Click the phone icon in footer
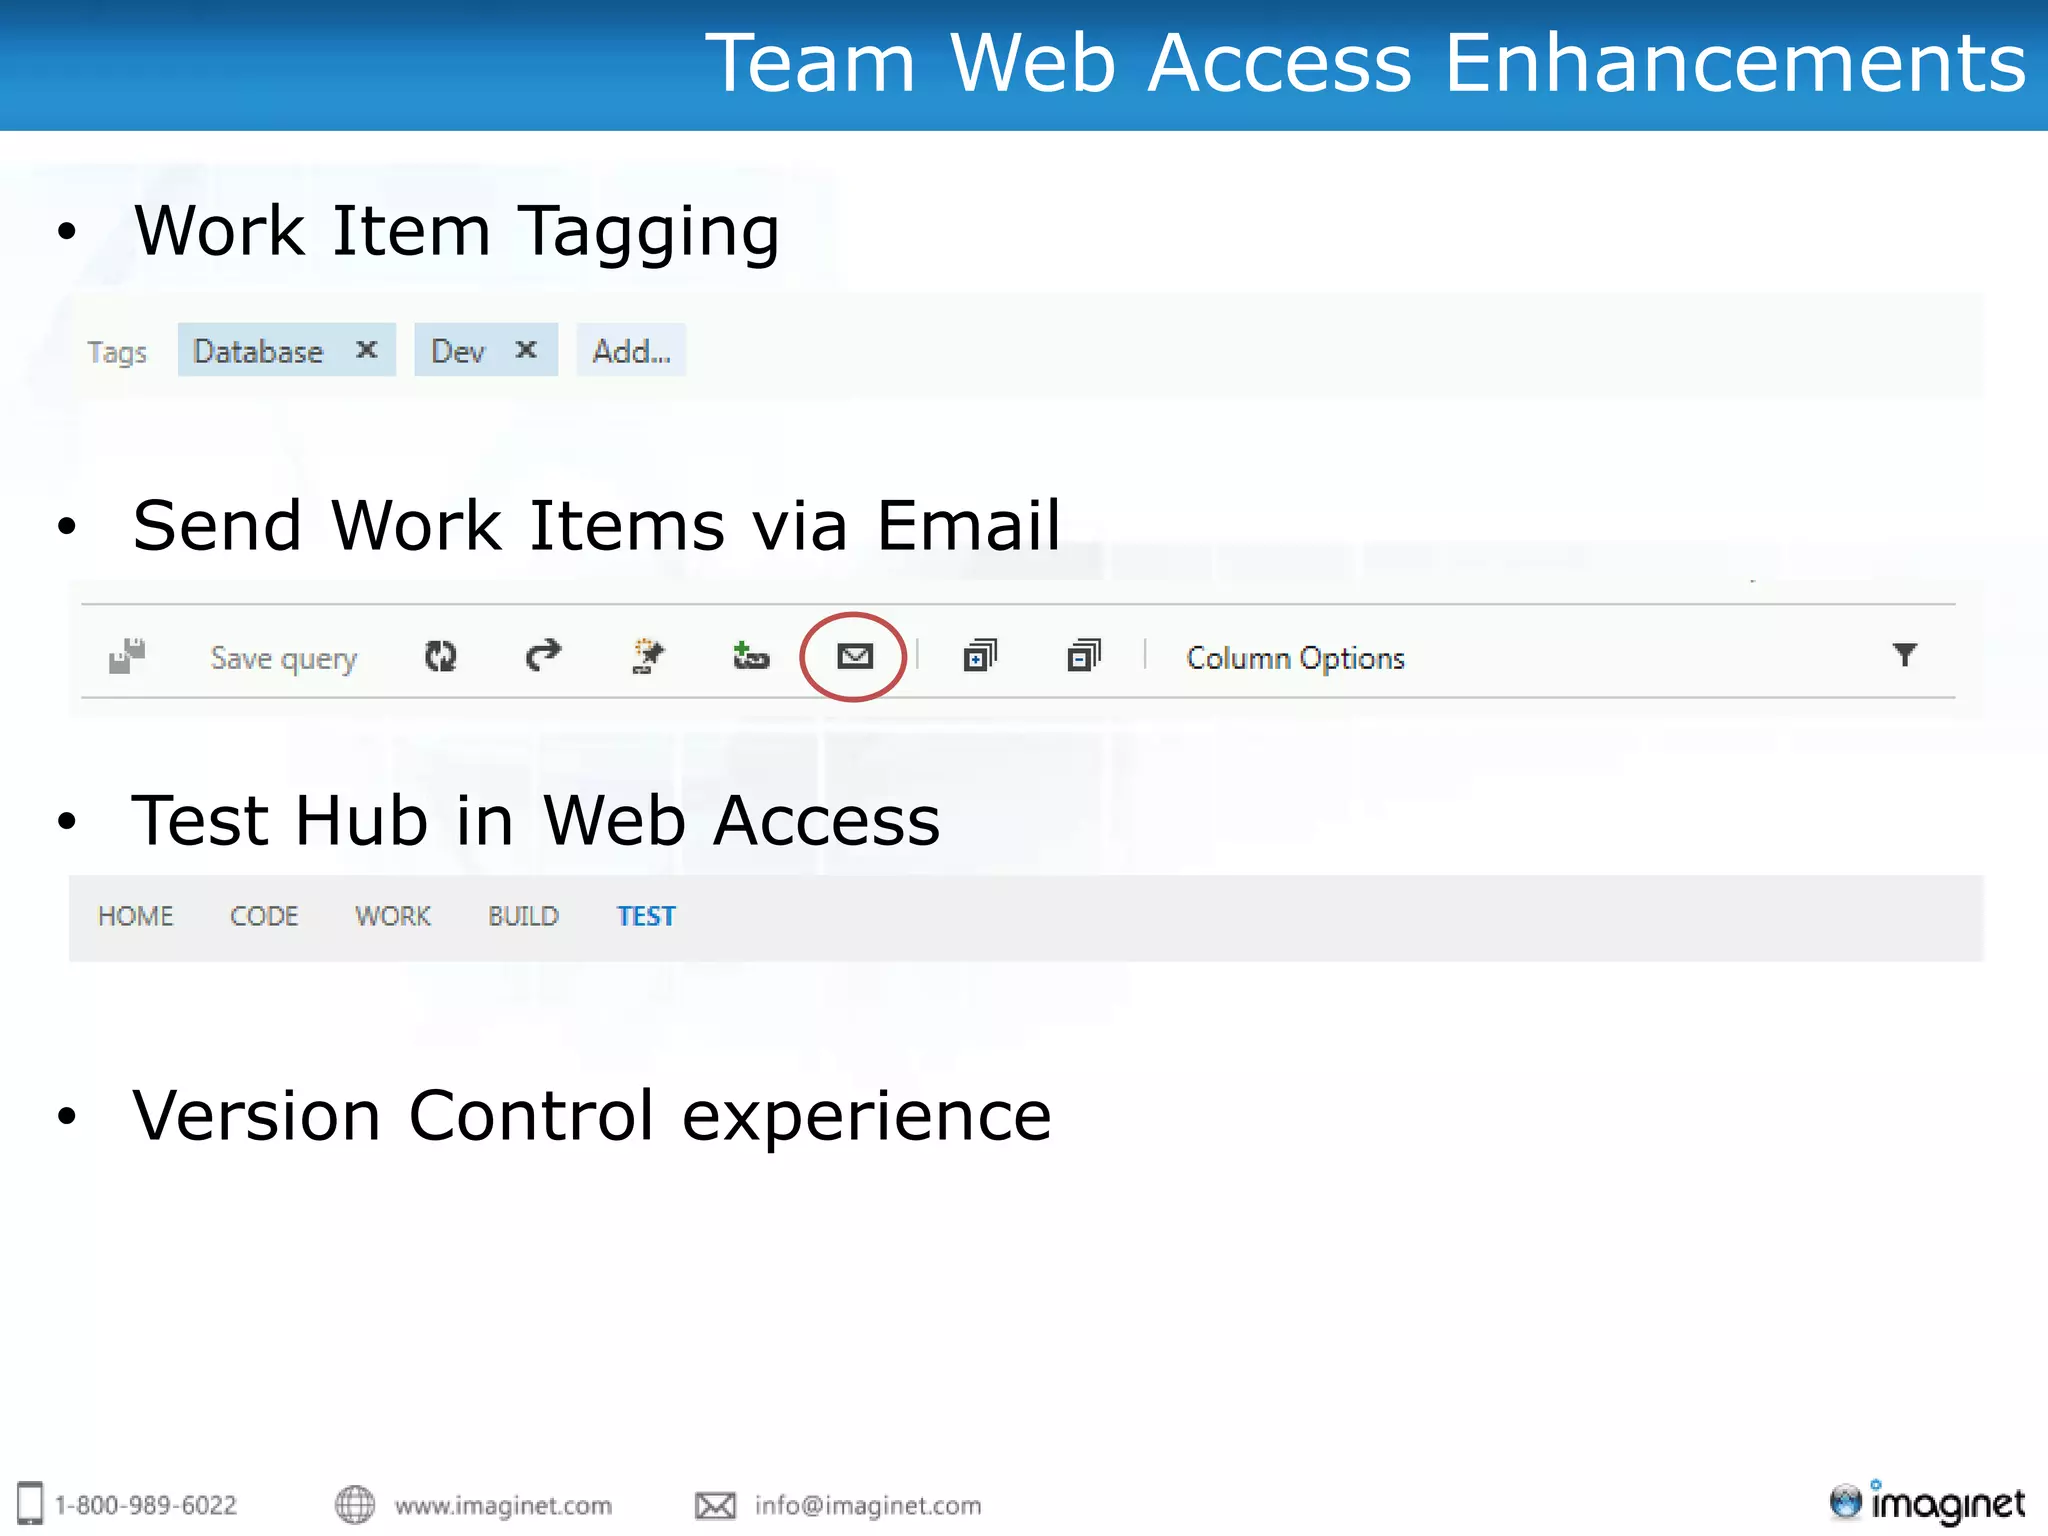Screen dimensions: 2048x1536 (31, 1503)
